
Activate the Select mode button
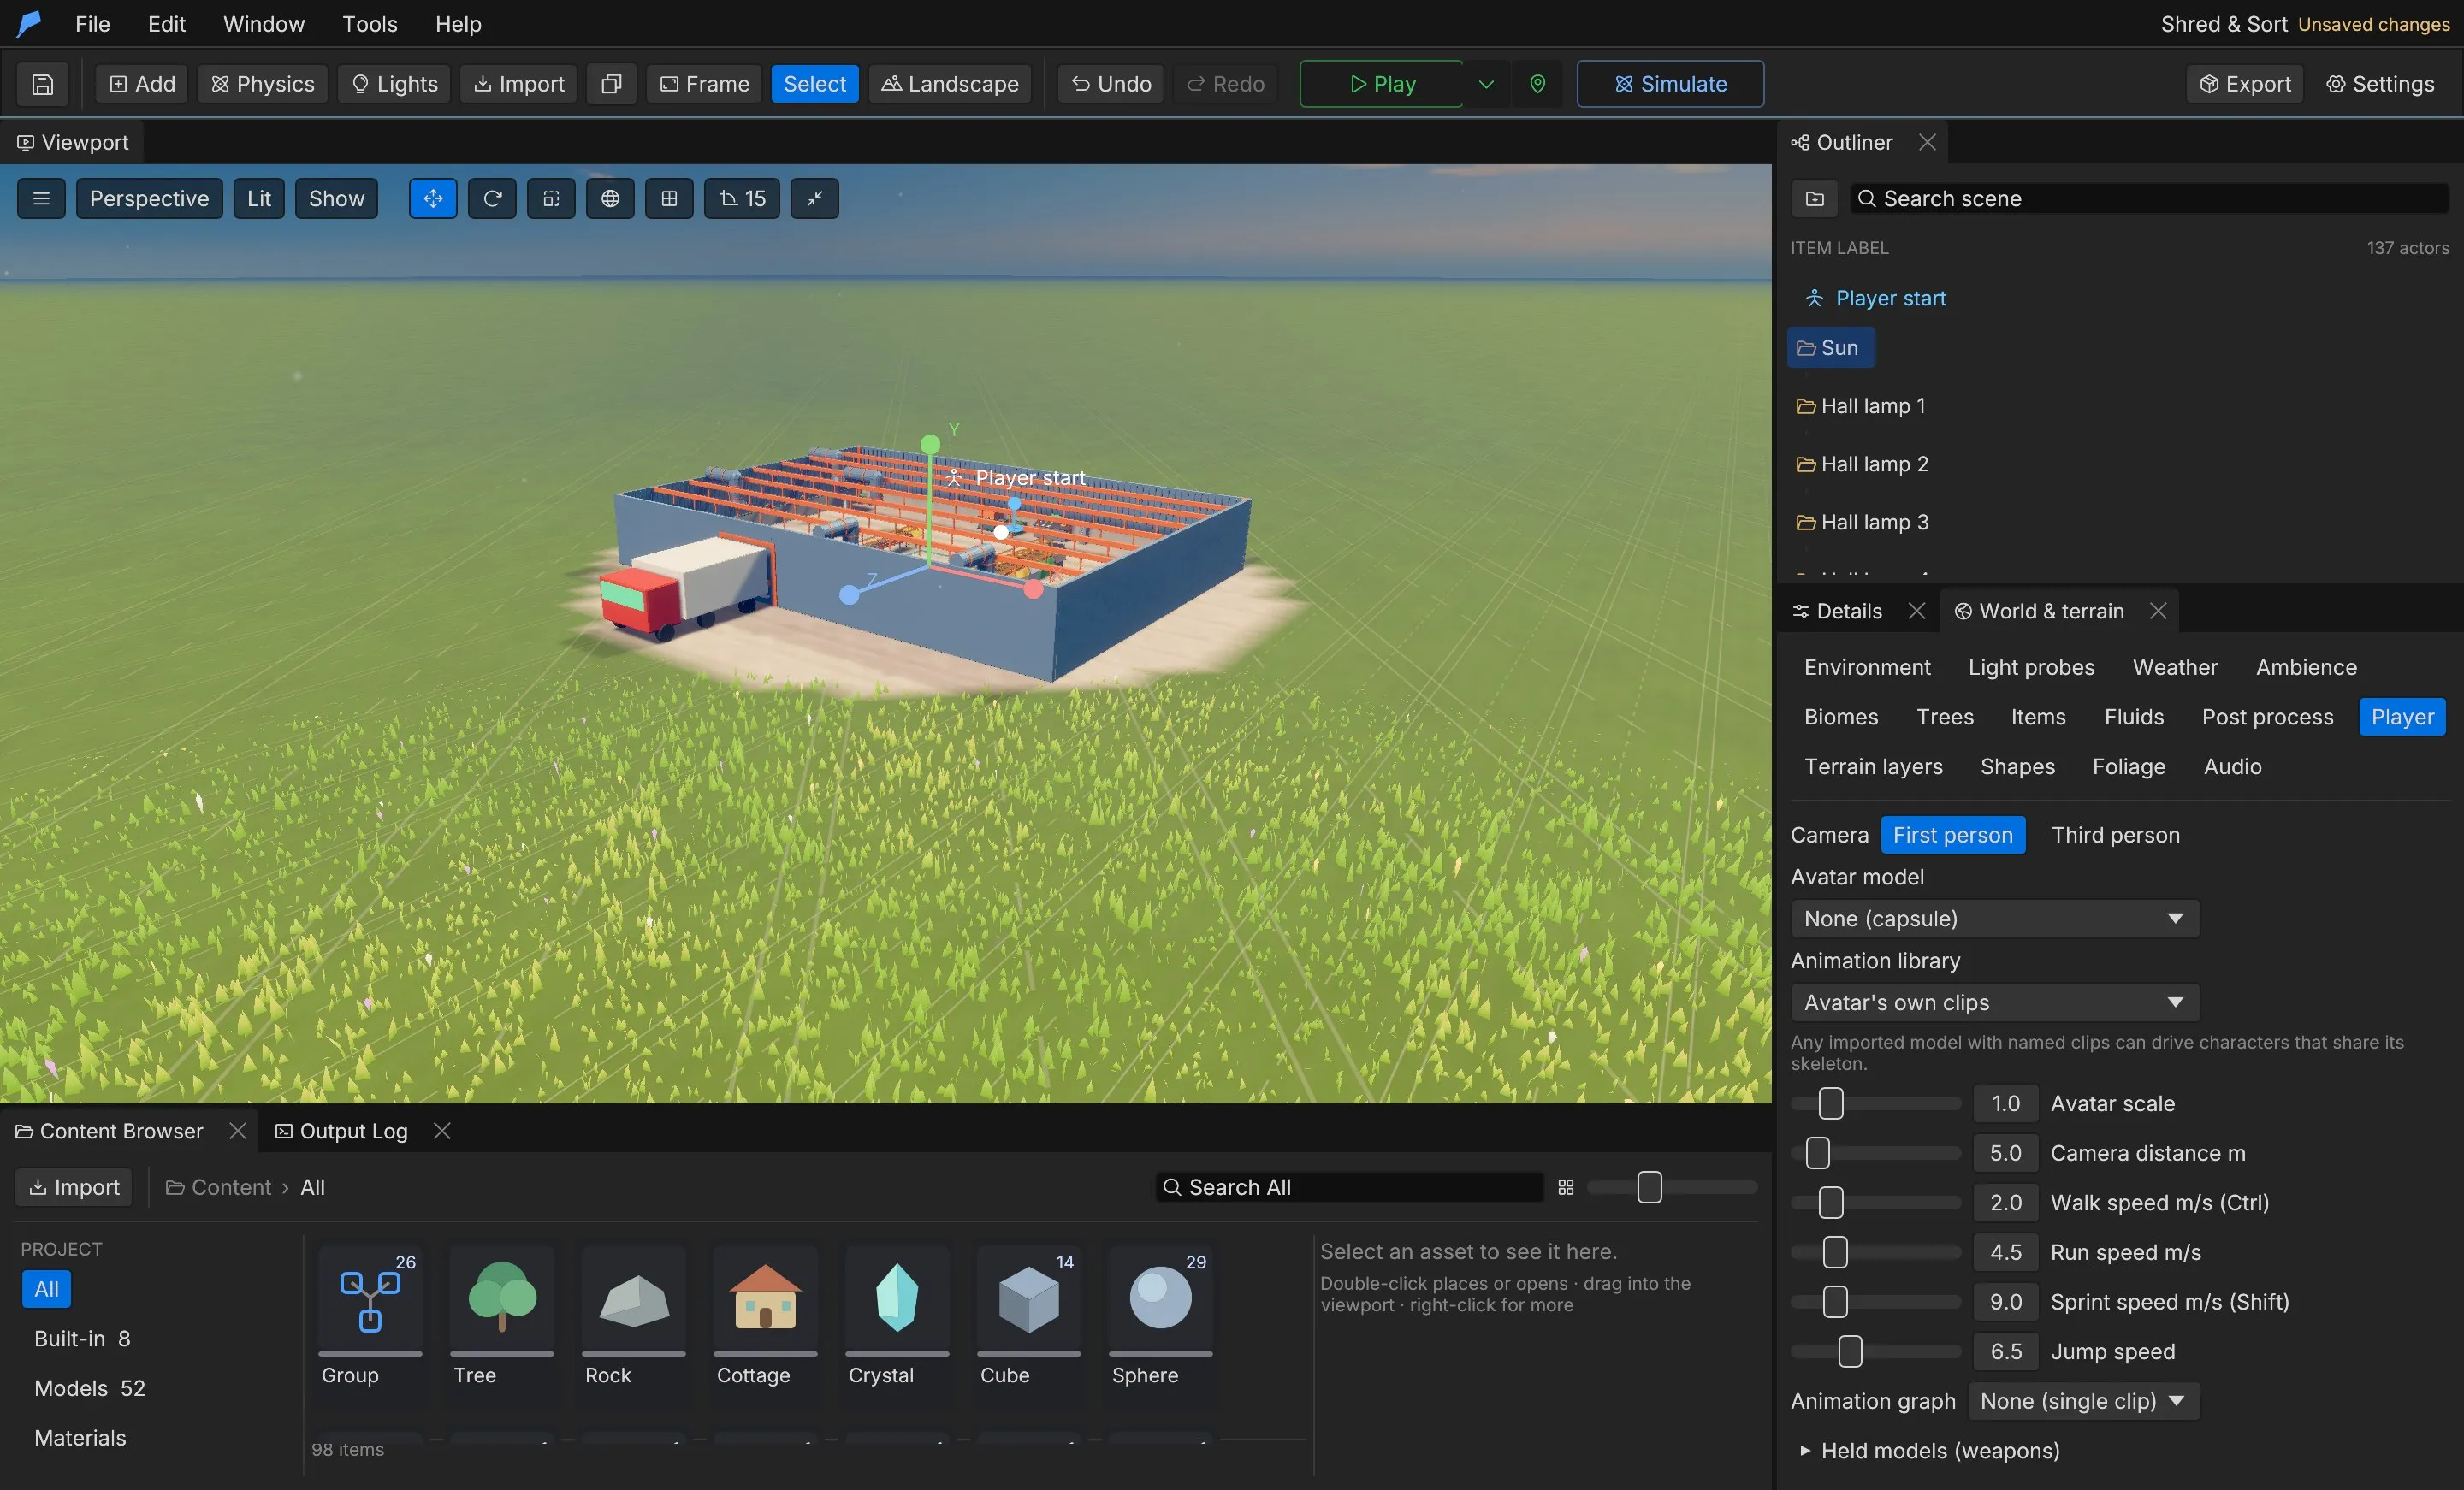click(814, 84)
